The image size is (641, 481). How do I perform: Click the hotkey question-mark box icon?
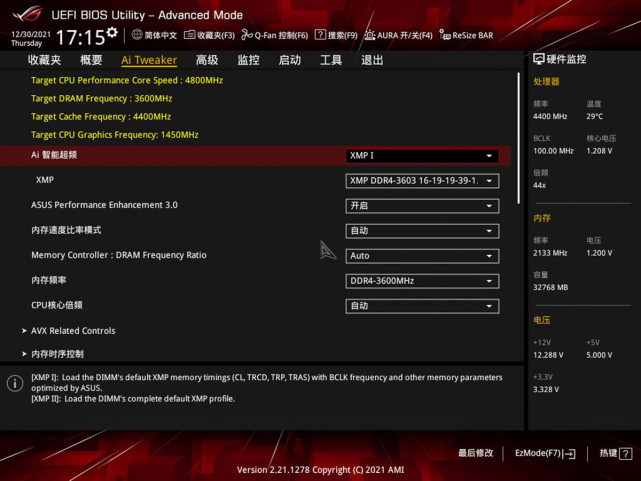coord(625,454)
